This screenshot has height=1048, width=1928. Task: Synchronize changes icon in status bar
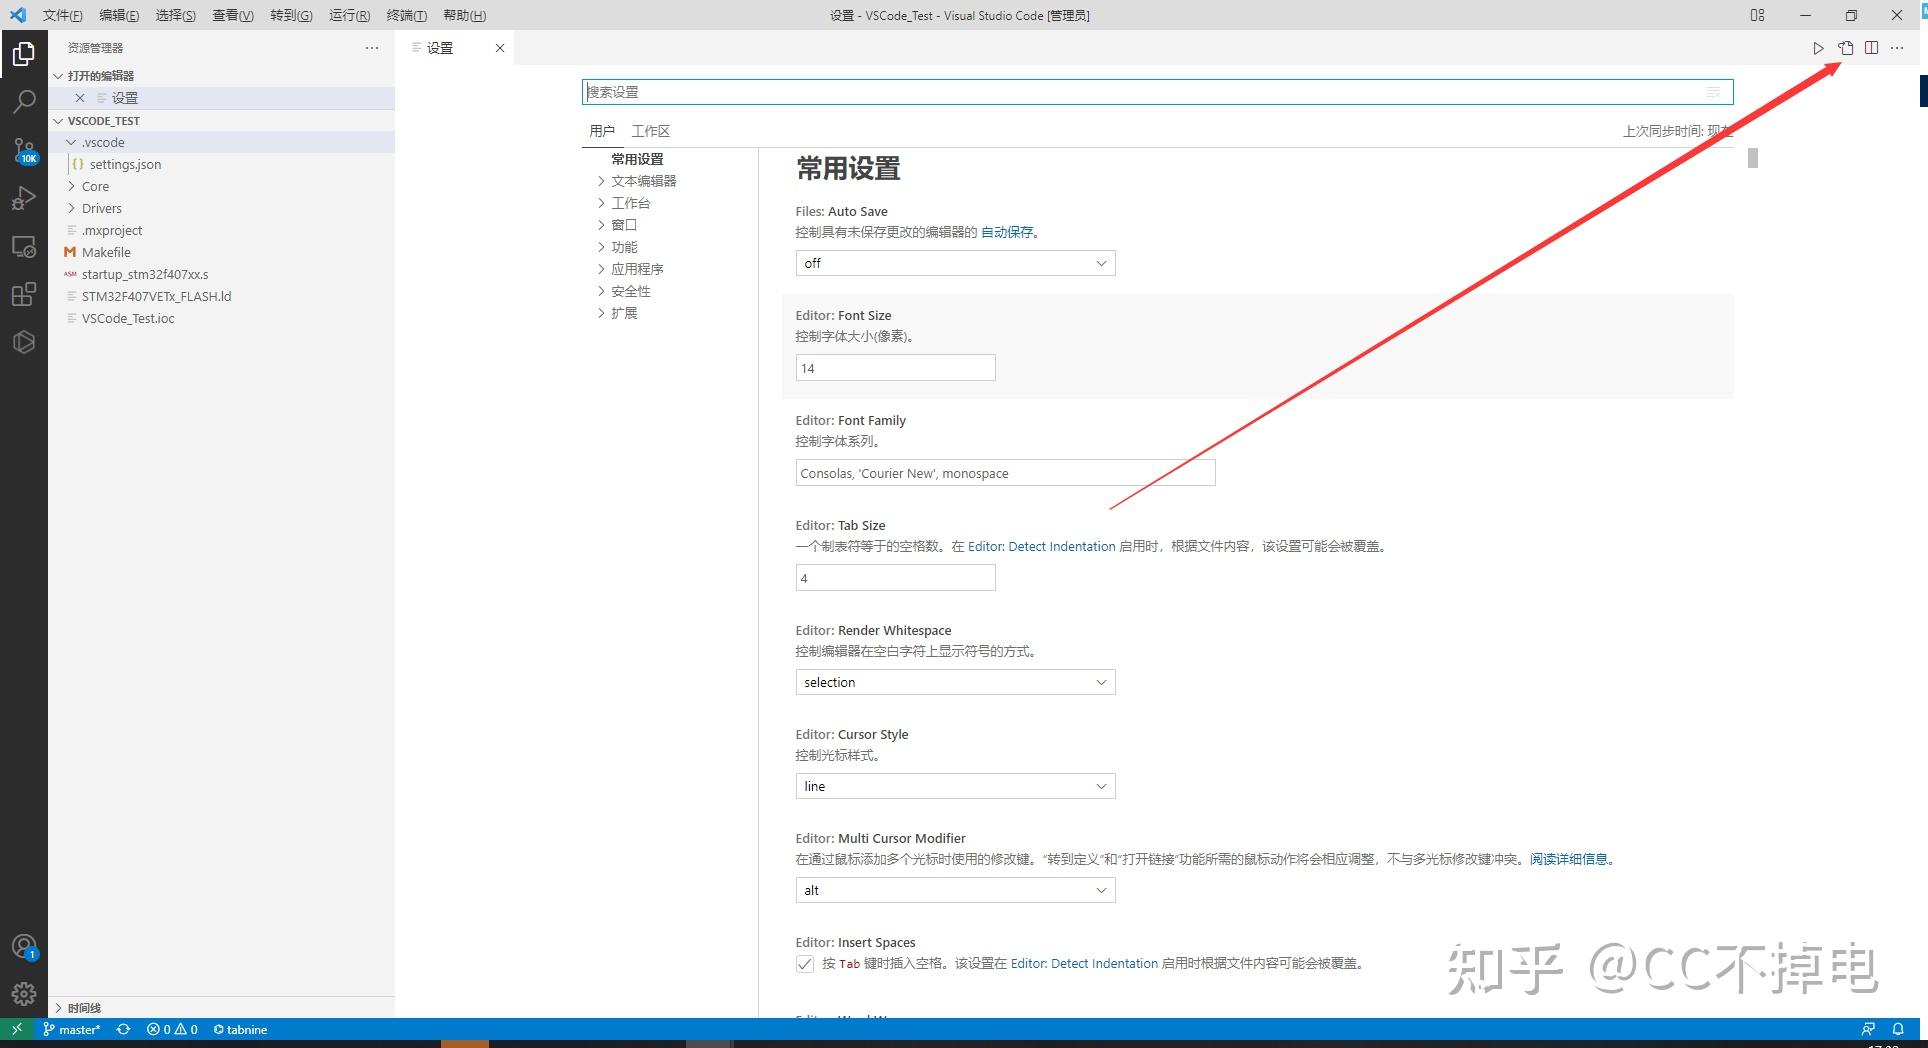tap(123, 1029)
